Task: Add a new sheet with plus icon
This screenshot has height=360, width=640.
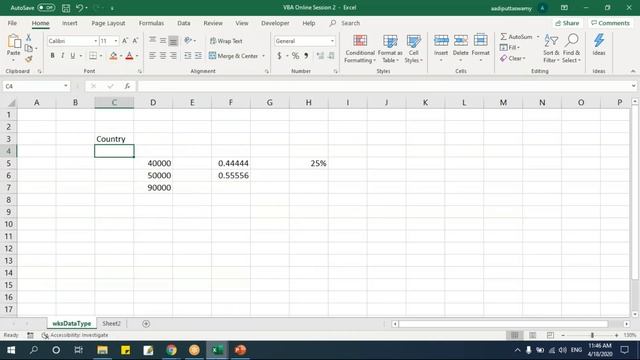Action: coord(146,324)
